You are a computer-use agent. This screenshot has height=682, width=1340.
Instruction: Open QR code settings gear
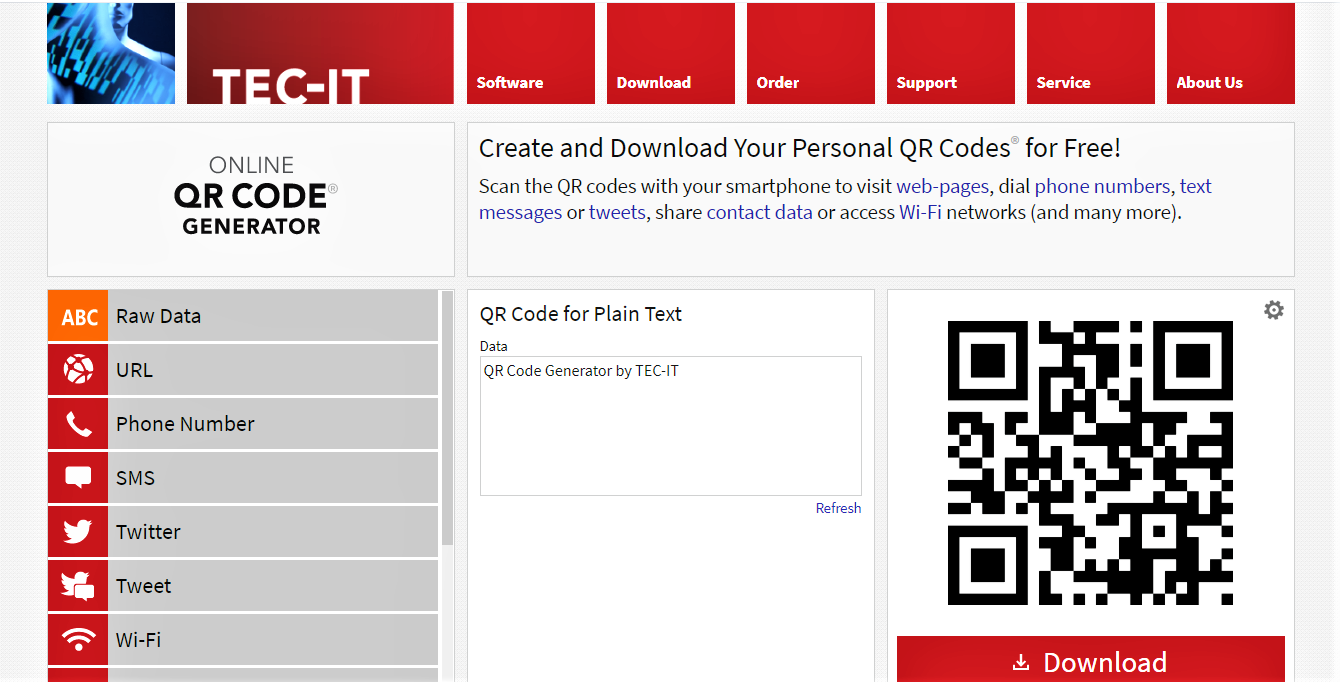[x=1273, y=310]
